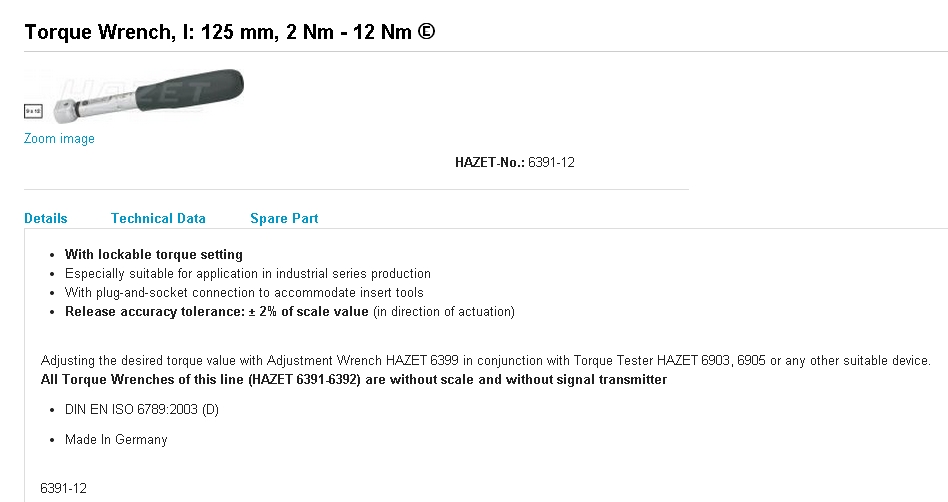Click the 6391-12 text at page bottom
The image size is (948, 502).
pyautogui.click(x=64, y=489)
